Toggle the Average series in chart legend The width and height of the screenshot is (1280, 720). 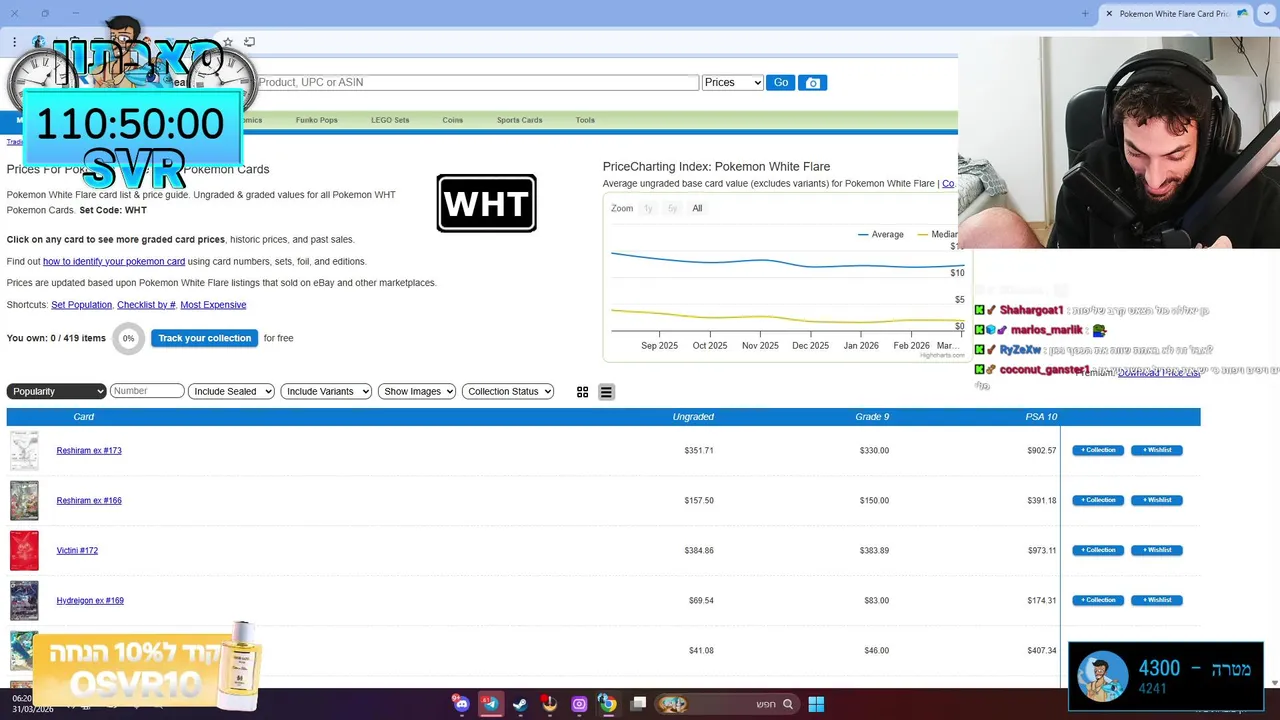(881, 234)
